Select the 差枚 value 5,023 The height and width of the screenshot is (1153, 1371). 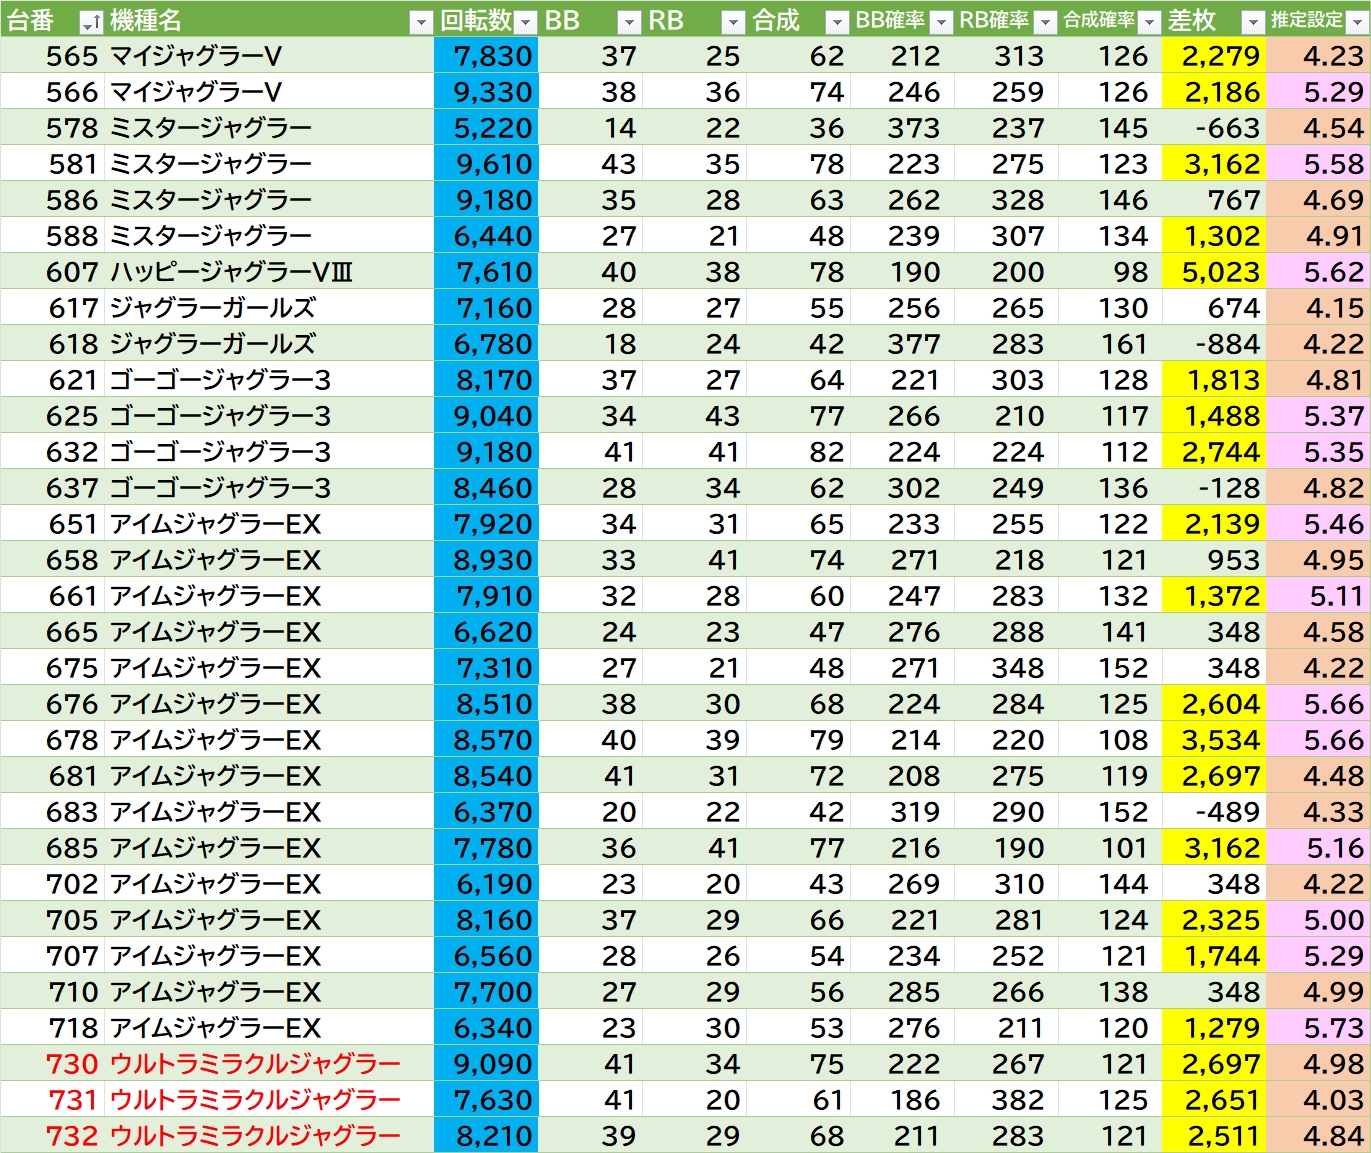(1214, 272)
